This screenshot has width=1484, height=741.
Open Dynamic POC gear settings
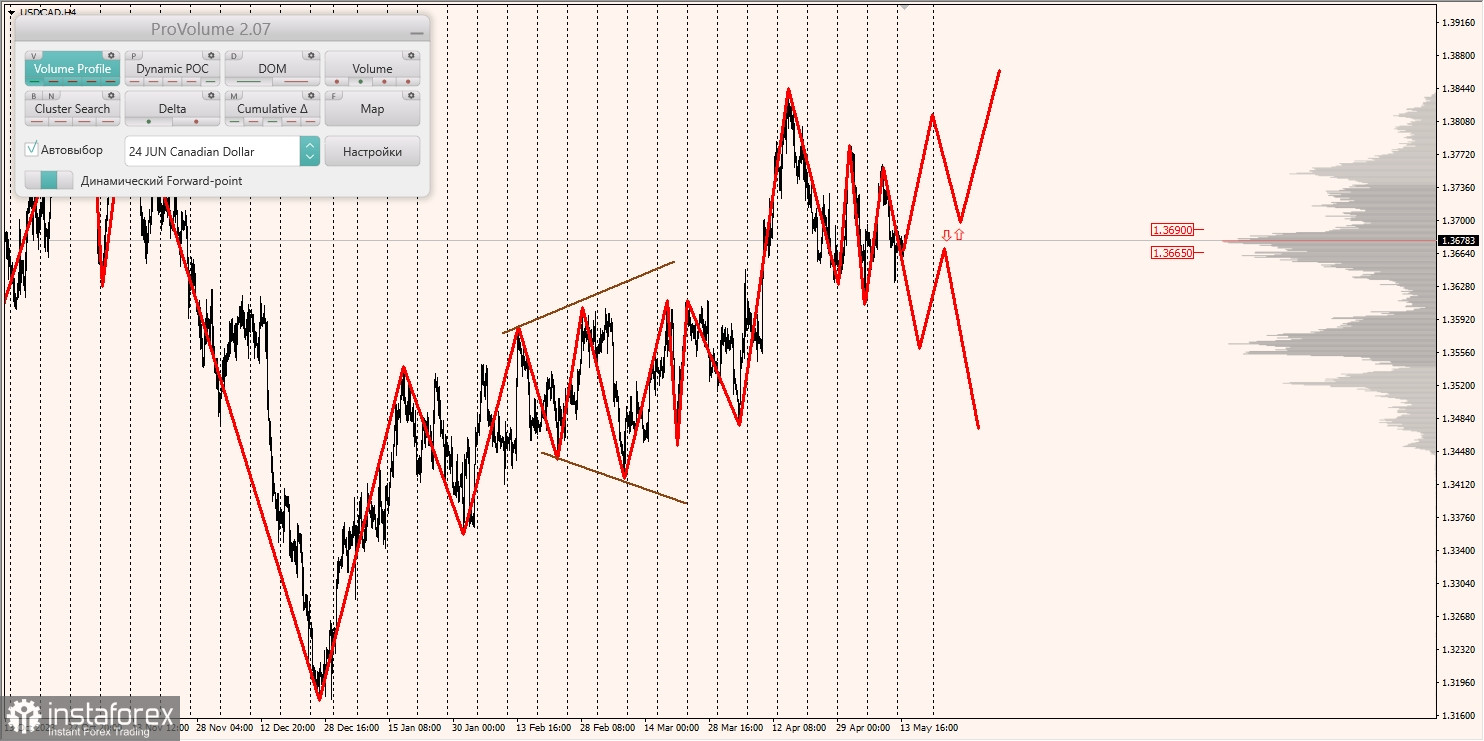pos(211,55)
